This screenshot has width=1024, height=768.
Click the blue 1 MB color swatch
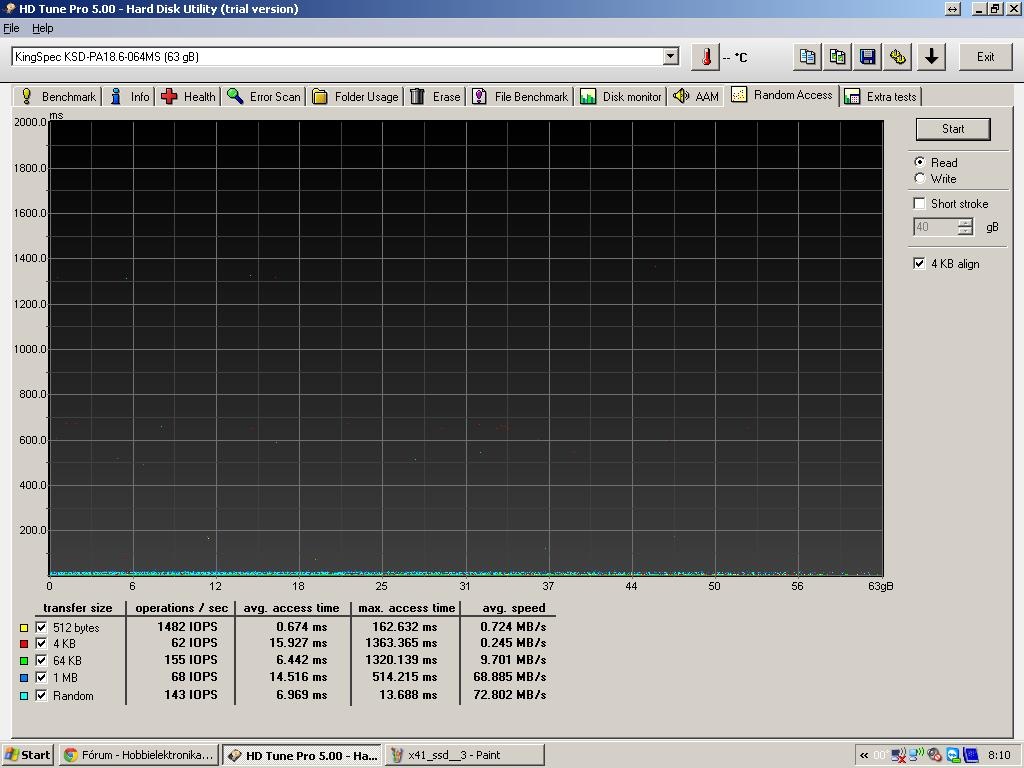(24, 678)
